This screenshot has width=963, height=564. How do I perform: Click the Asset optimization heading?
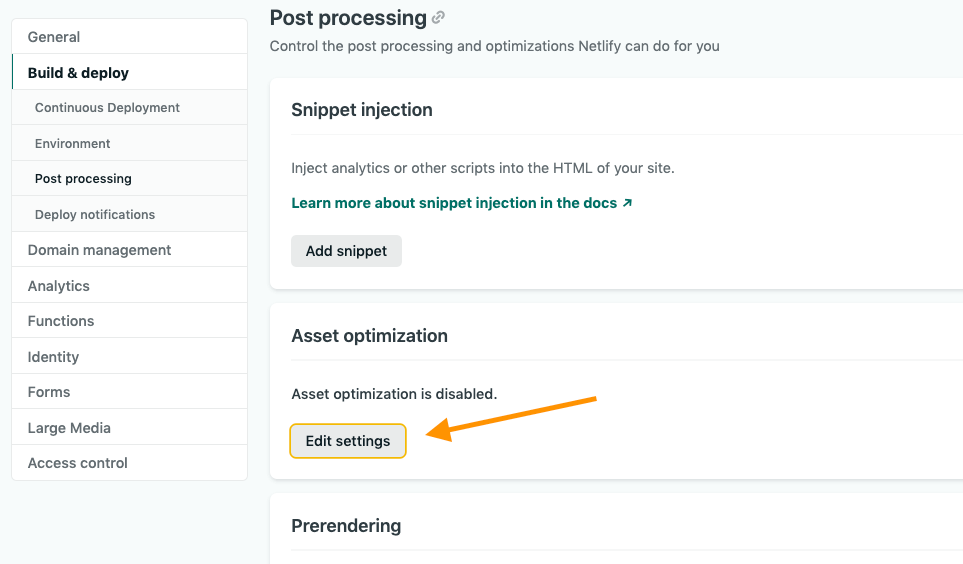click(x=369, y=336)
